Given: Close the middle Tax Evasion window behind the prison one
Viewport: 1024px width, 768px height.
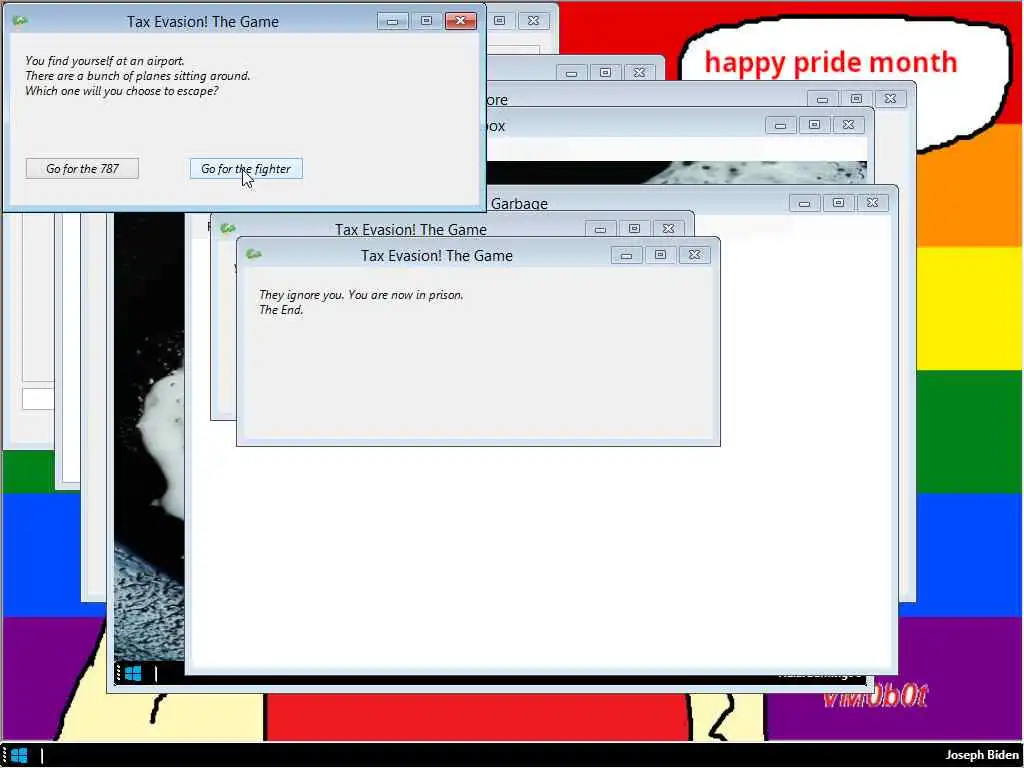Looking at the screenshot, I should (x=668, y=229).
